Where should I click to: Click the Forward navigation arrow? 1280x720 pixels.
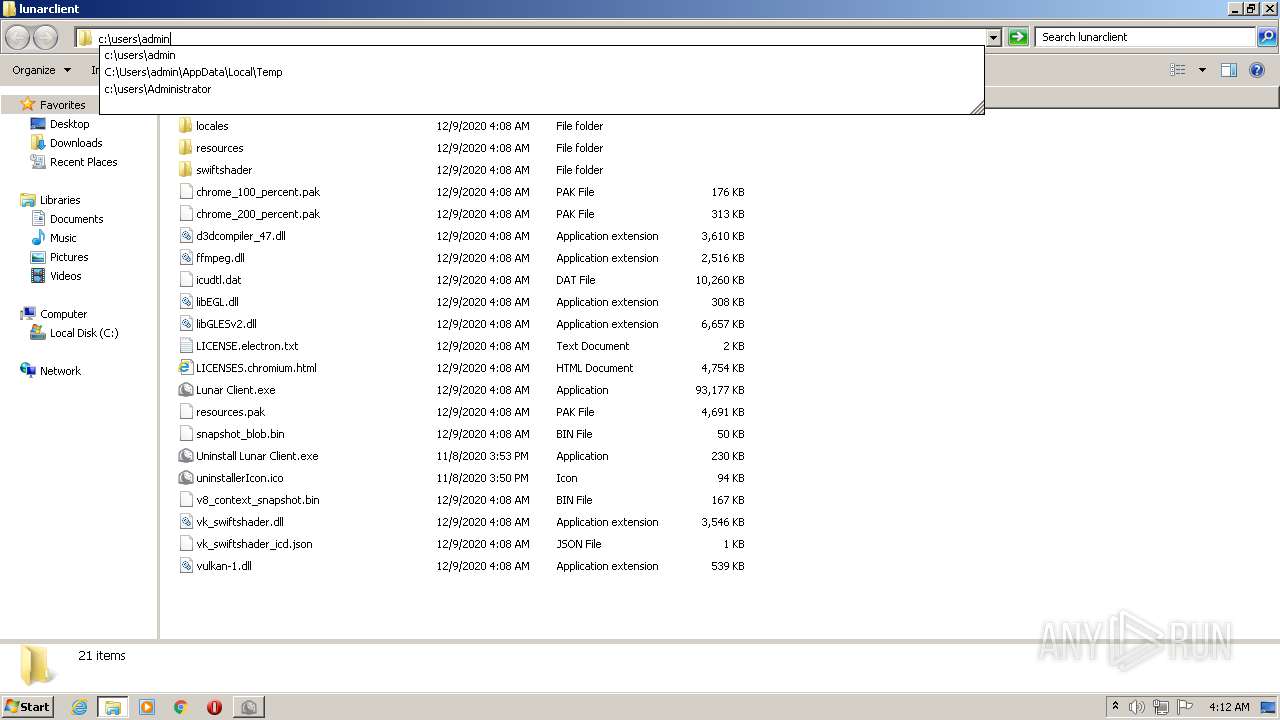(46, 38)
